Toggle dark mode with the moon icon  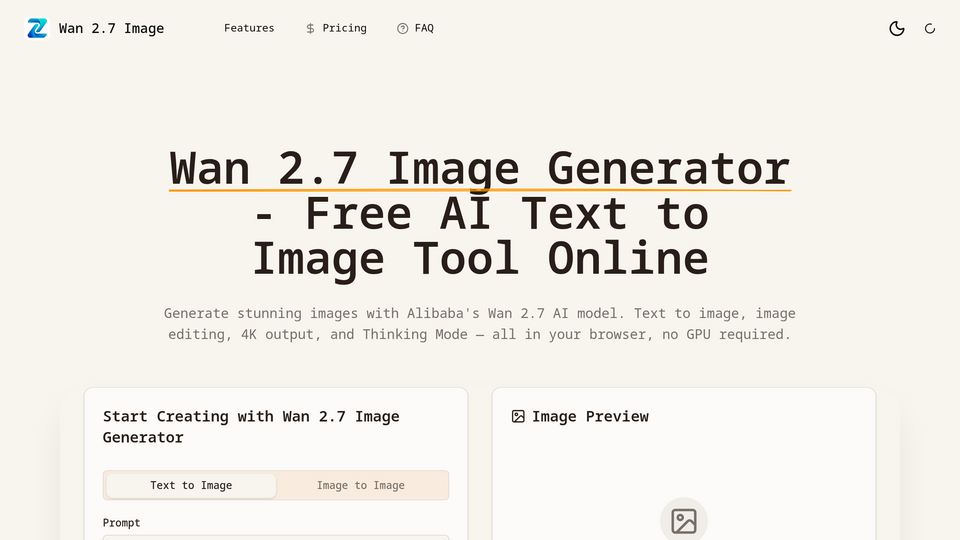pos(897,28)
